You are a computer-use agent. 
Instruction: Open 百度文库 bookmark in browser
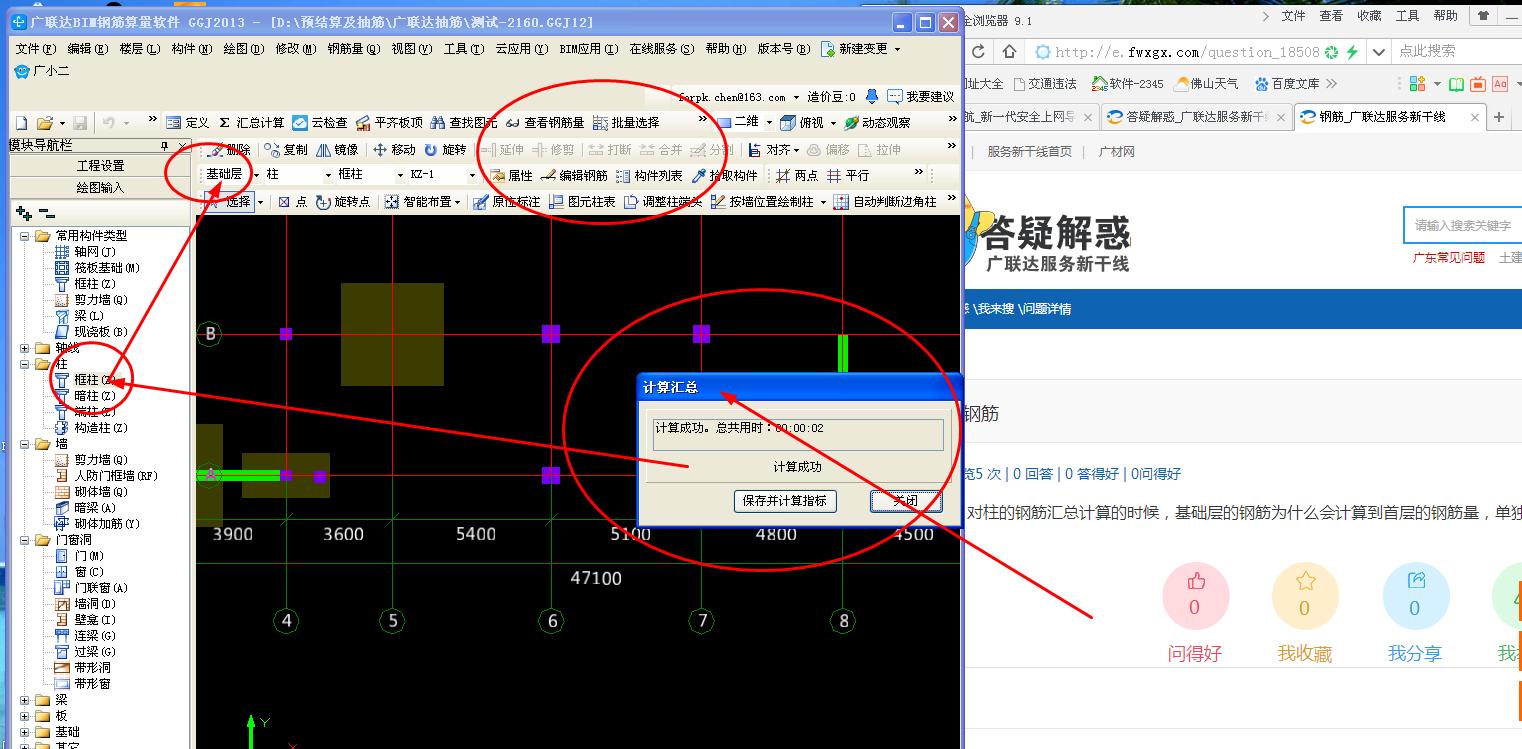tap(1287, 84)
